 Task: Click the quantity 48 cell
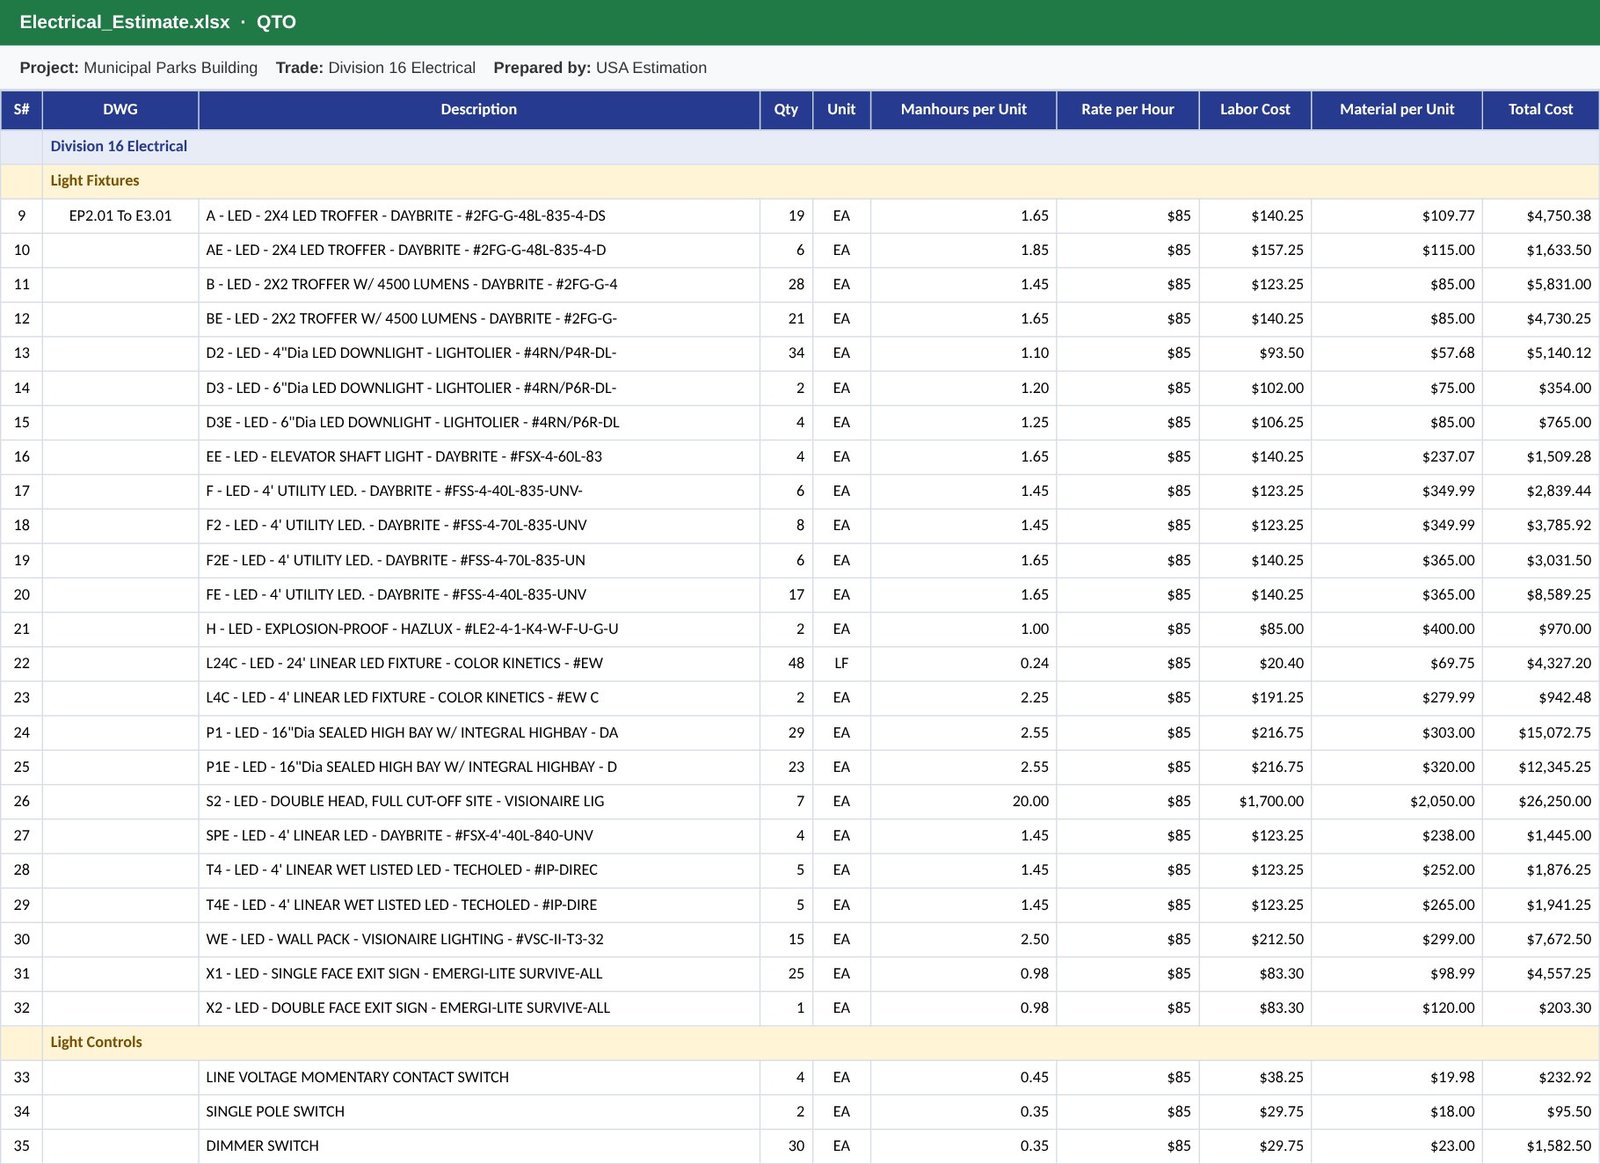pos(786,663)
